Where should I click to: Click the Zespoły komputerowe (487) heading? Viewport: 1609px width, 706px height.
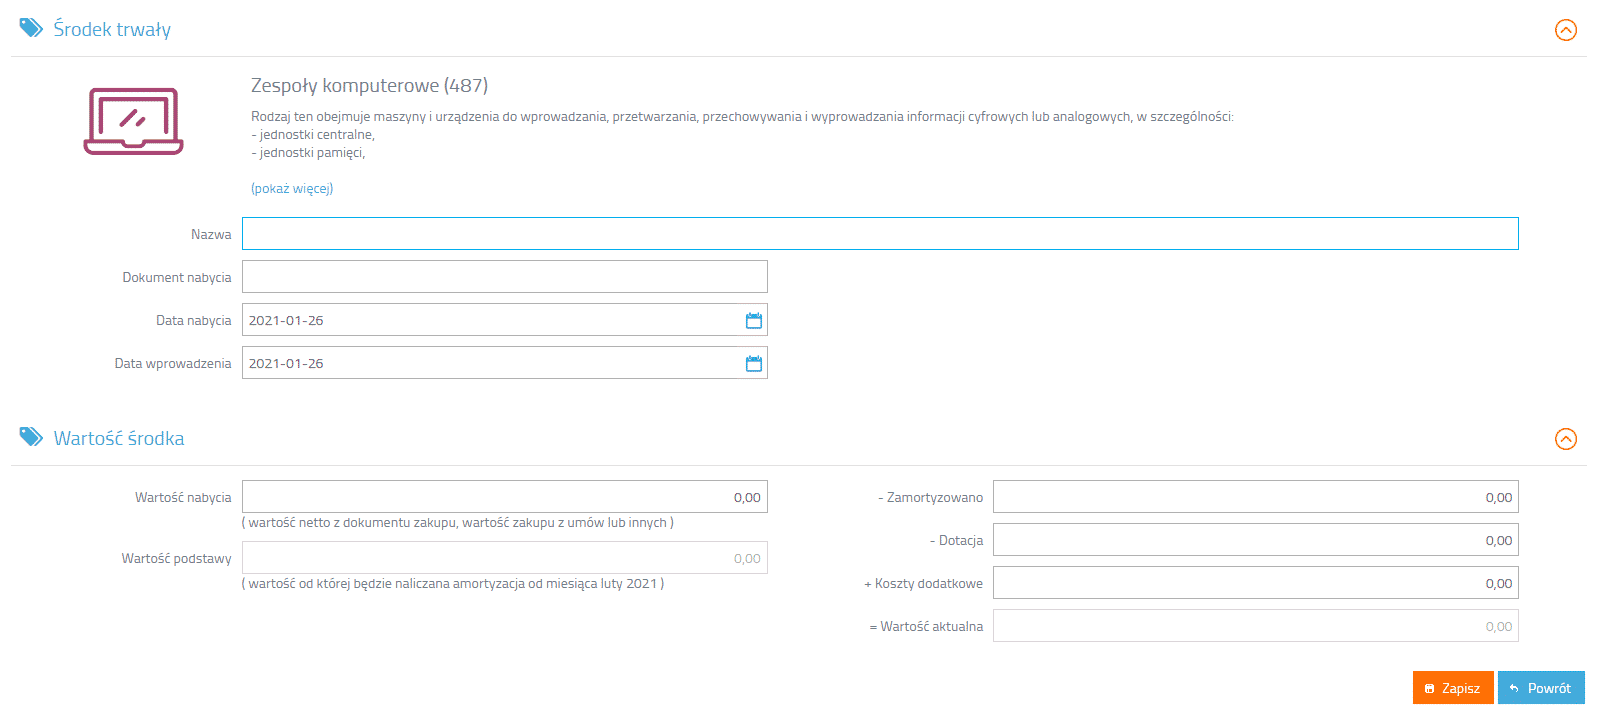coord(369,86)
